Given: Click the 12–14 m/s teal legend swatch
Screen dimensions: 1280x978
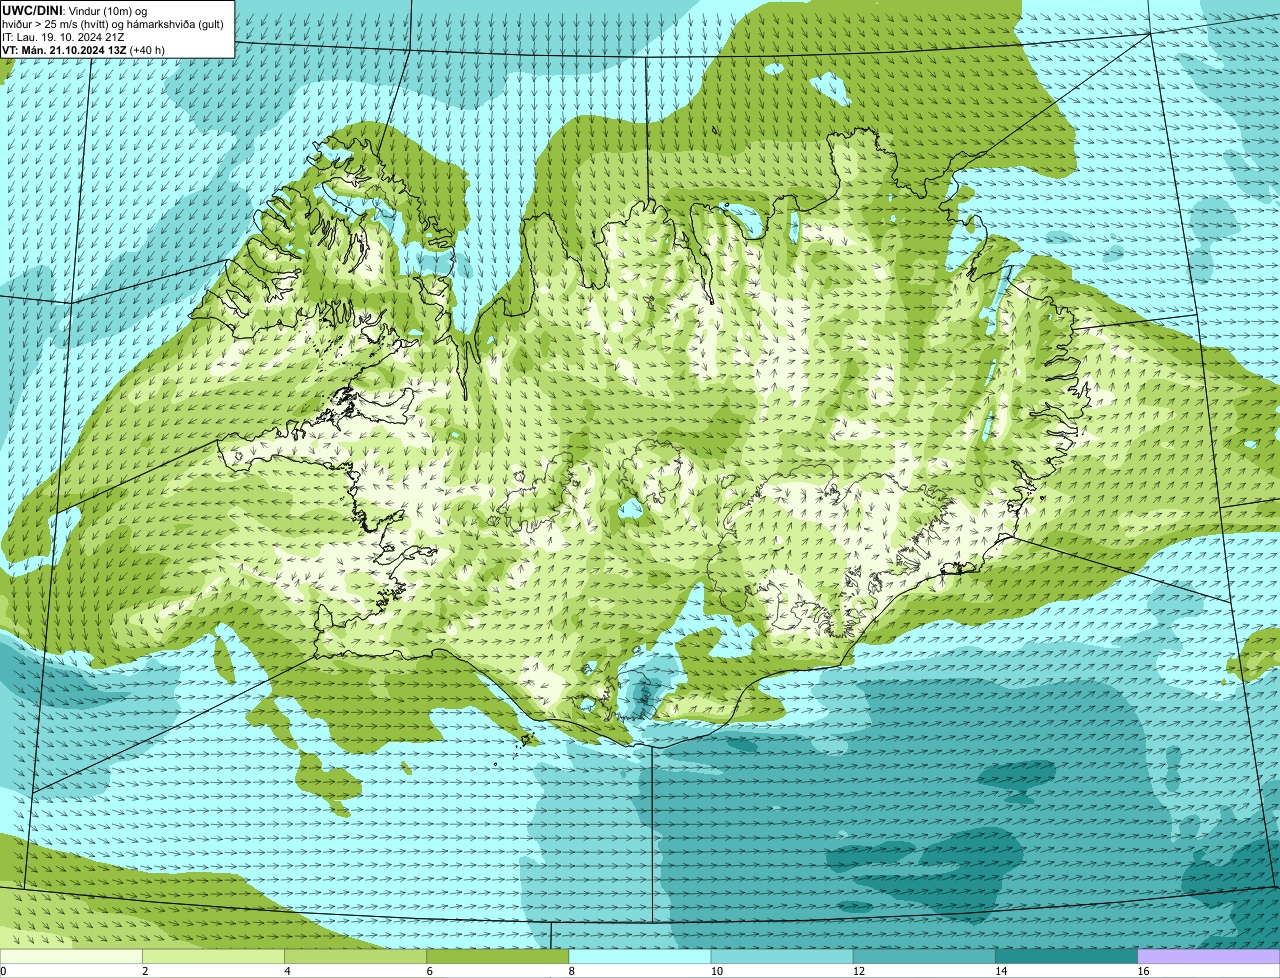Looking at the screenshot, I should (x=924, y=956).
